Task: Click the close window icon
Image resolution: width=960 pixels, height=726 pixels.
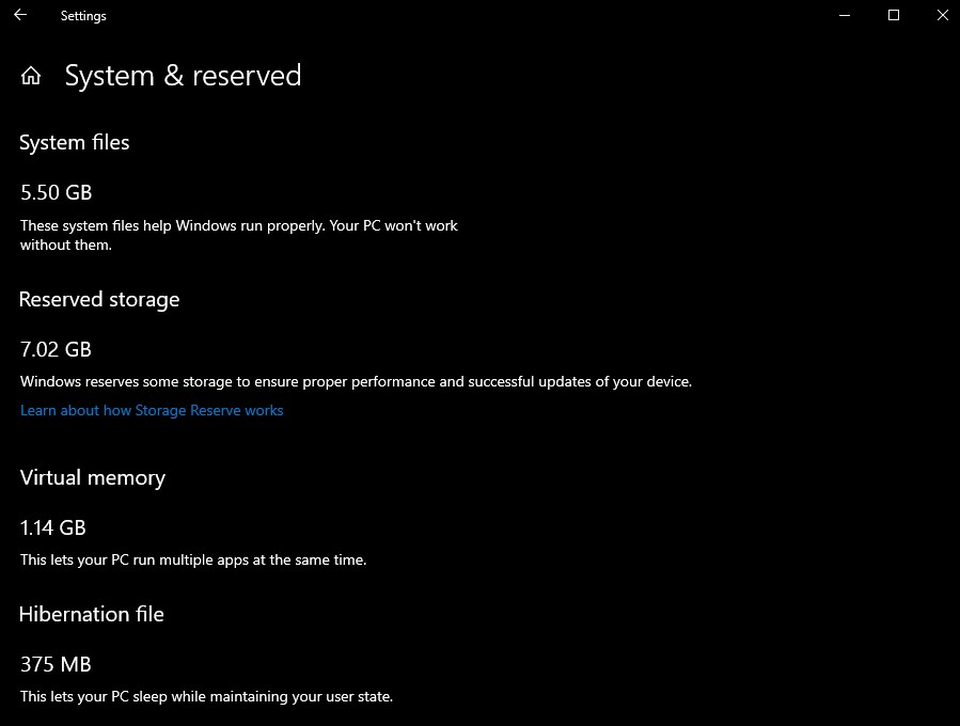Action: point(942,15)
